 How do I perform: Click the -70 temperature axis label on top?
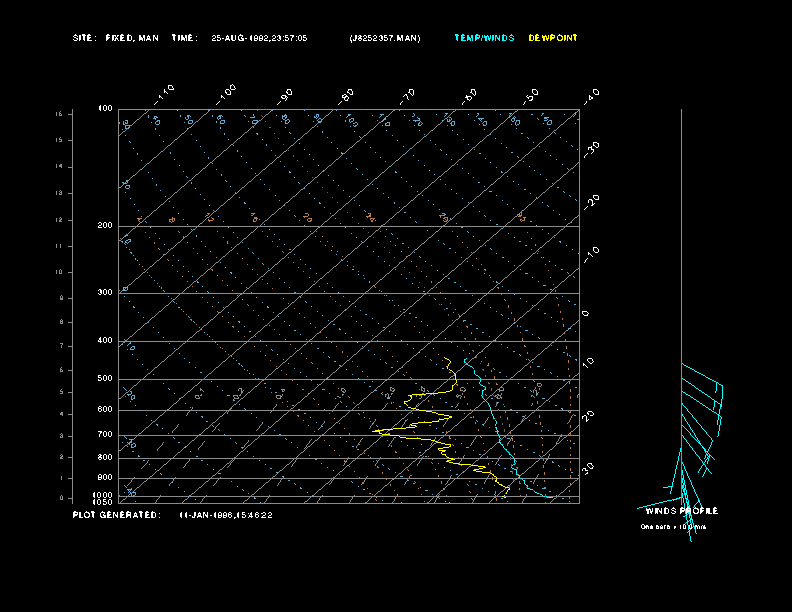click(x=408, y=95)
